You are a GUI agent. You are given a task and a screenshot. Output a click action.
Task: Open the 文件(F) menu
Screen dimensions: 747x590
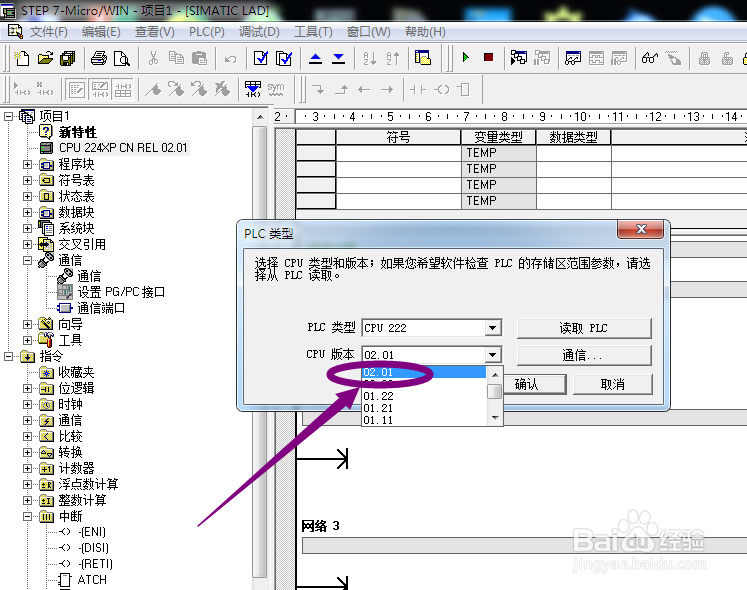coord(48,32)
